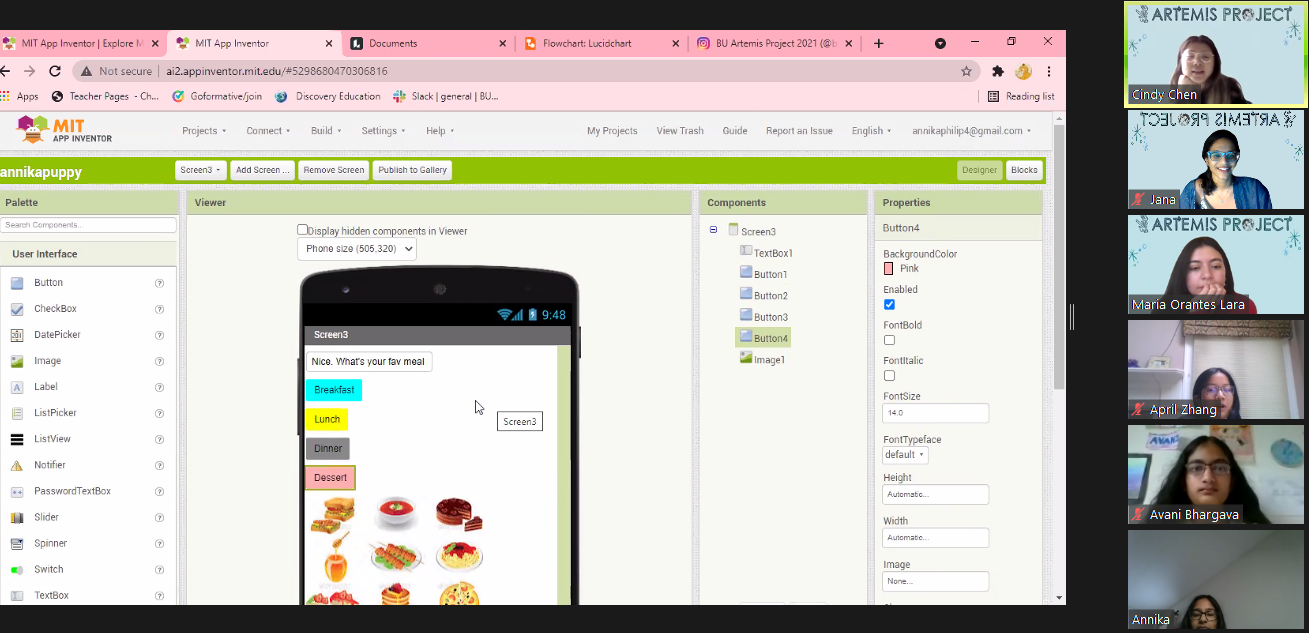1309x633 pixels.
Task: Click the Pink BackgroundColor swatch
Action: (889, 269)
